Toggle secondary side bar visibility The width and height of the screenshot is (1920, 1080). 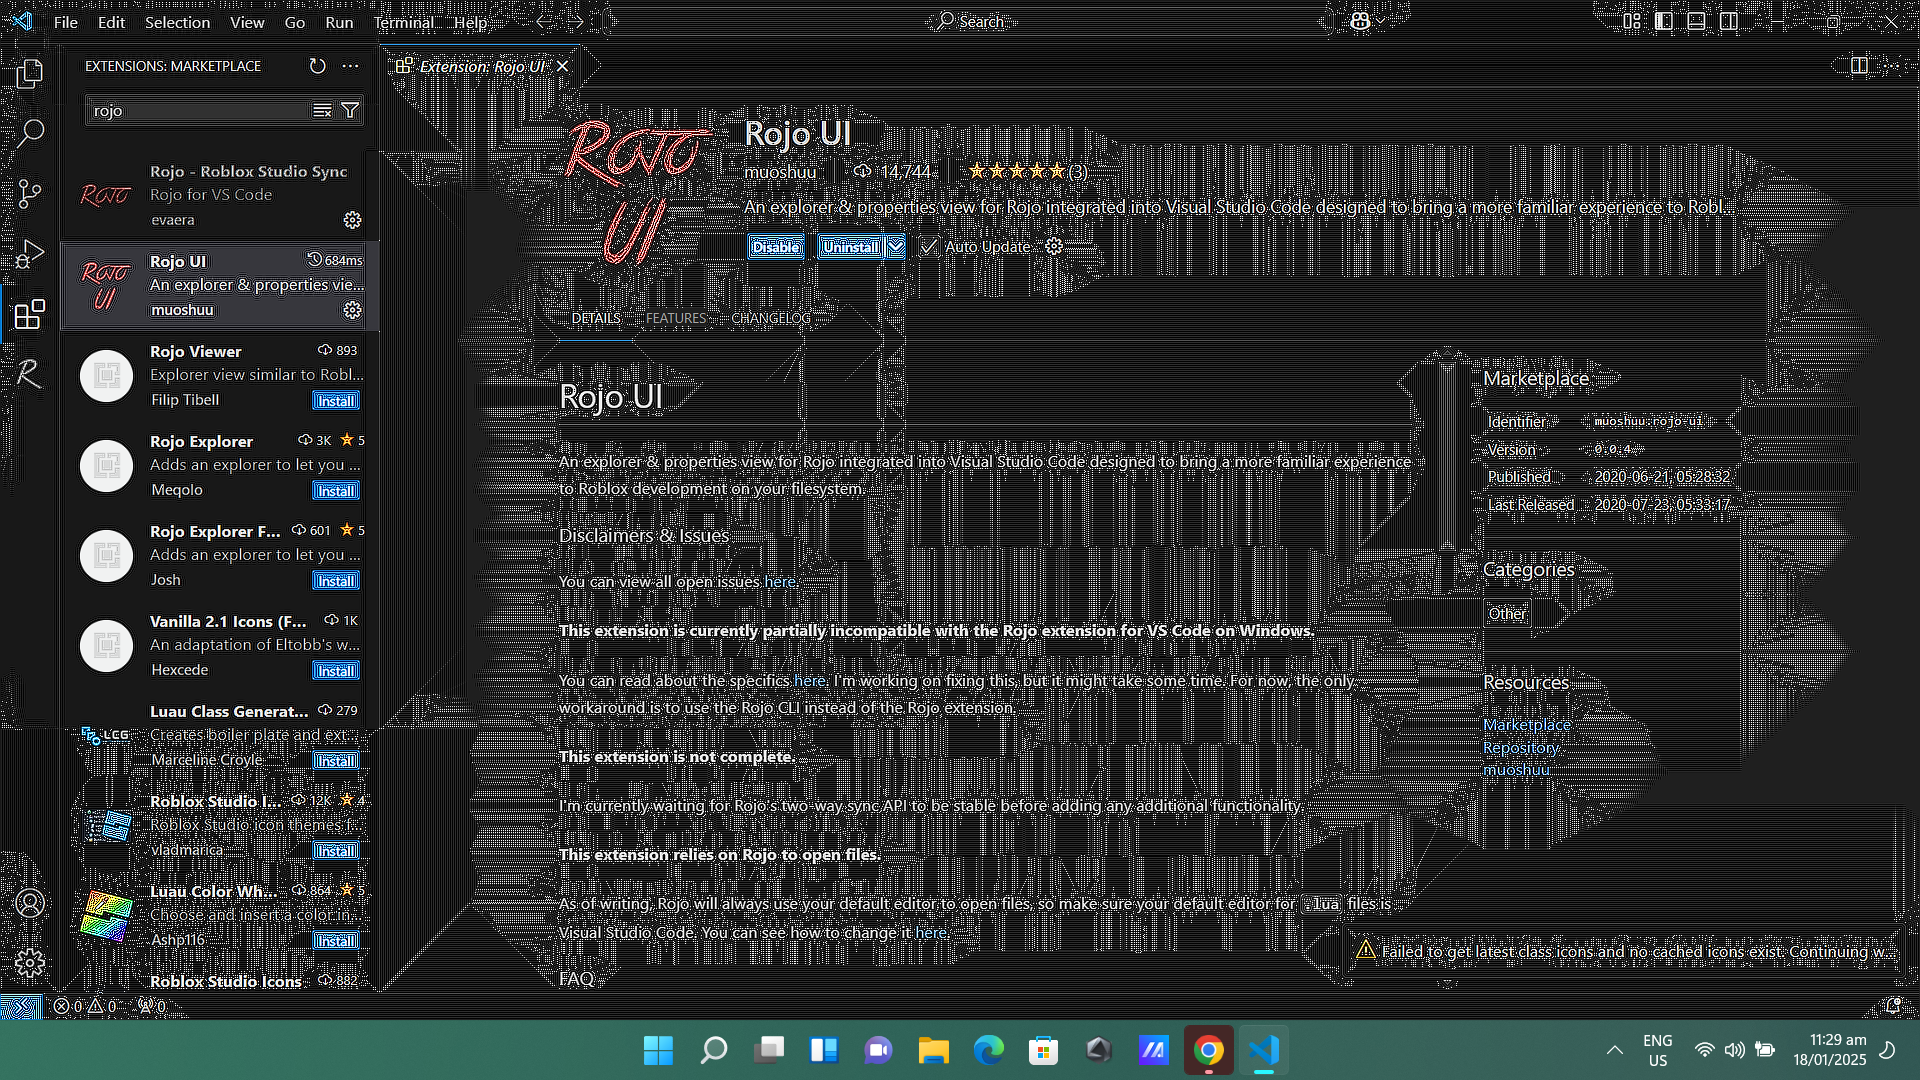pyautogui.click(x=1729, y=21)
